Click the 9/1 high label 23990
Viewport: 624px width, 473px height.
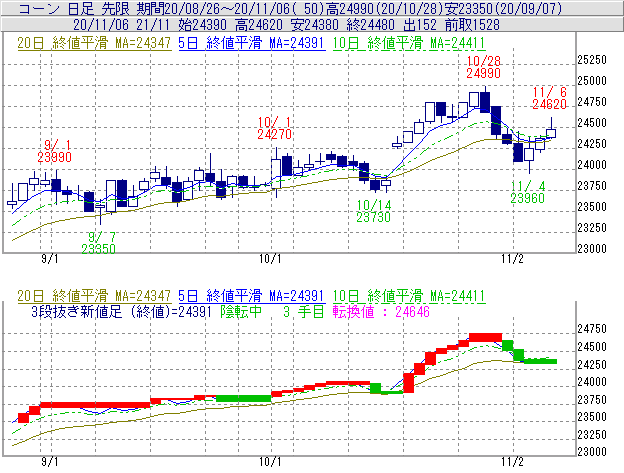click(55, 151)
